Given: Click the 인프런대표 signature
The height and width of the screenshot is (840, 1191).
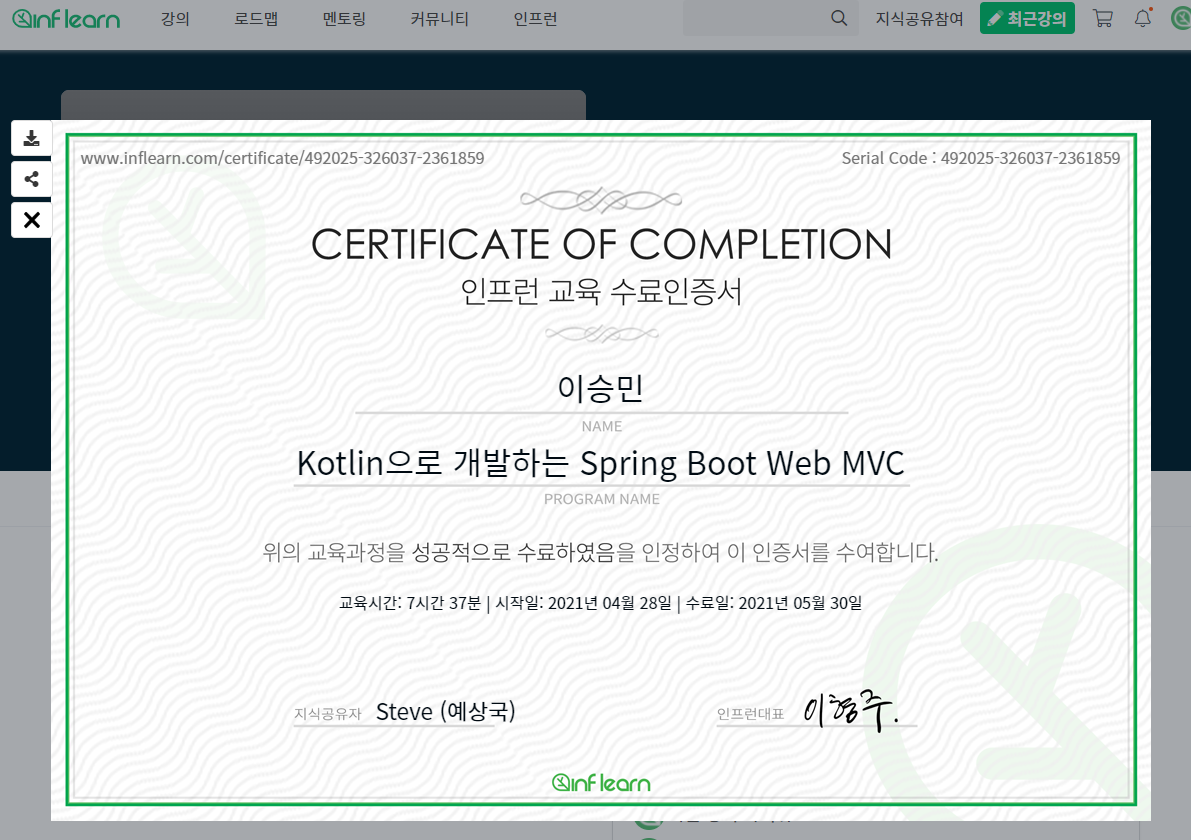Looking at the screenshot, I should (851, 711).
